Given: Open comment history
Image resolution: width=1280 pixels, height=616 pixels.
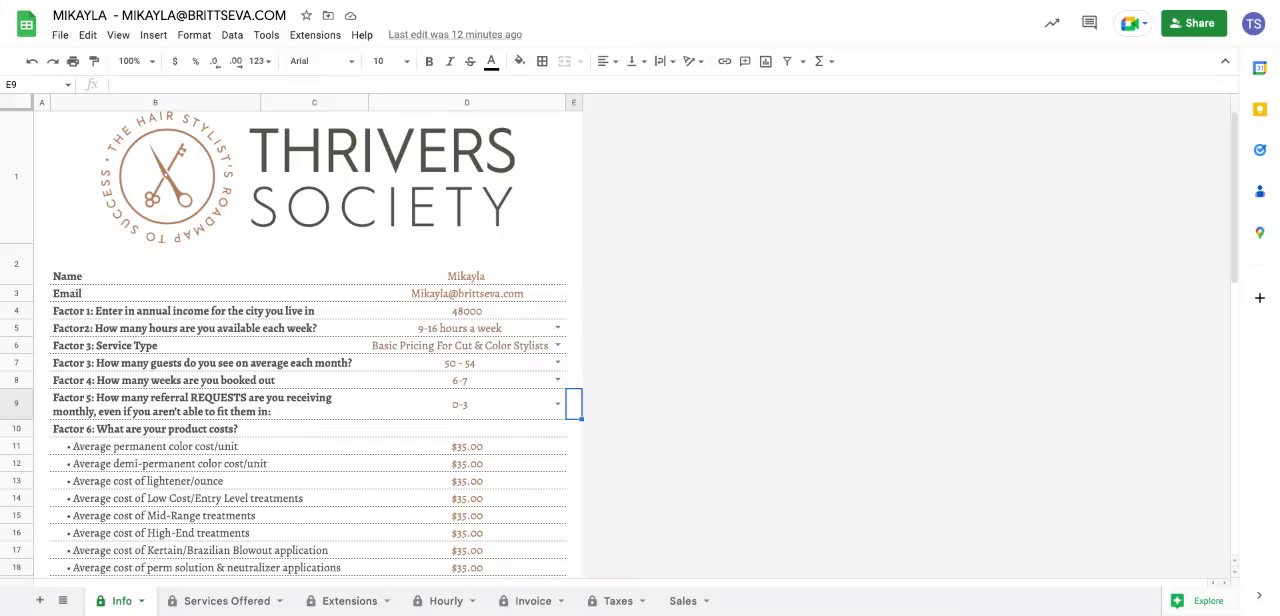Looking at the screenshot, I should [1089, 23].
